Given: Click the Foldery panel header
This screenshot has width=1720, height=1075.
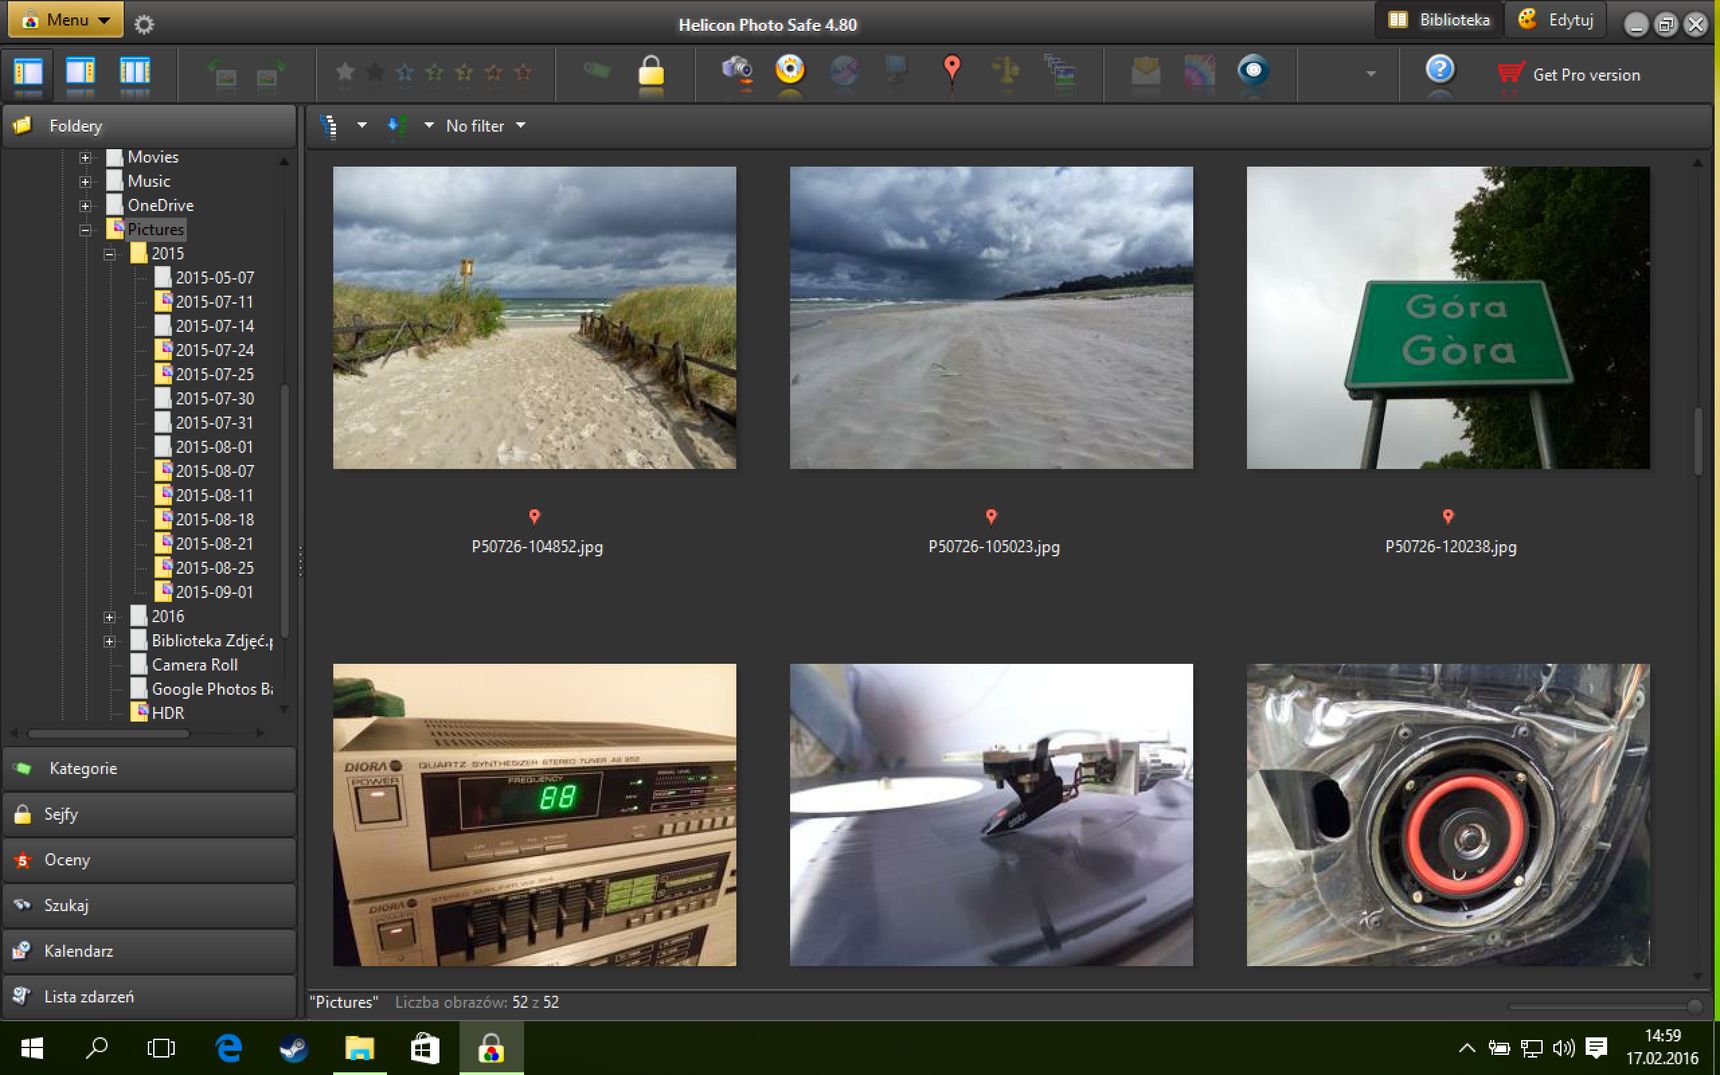Looking at the screenshot, I should click(149, 126).
